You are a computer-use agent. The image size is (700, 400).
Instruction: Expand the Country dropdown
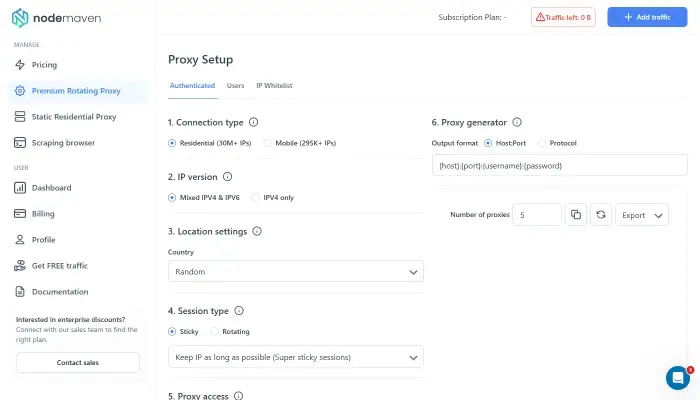coord(295,271)
